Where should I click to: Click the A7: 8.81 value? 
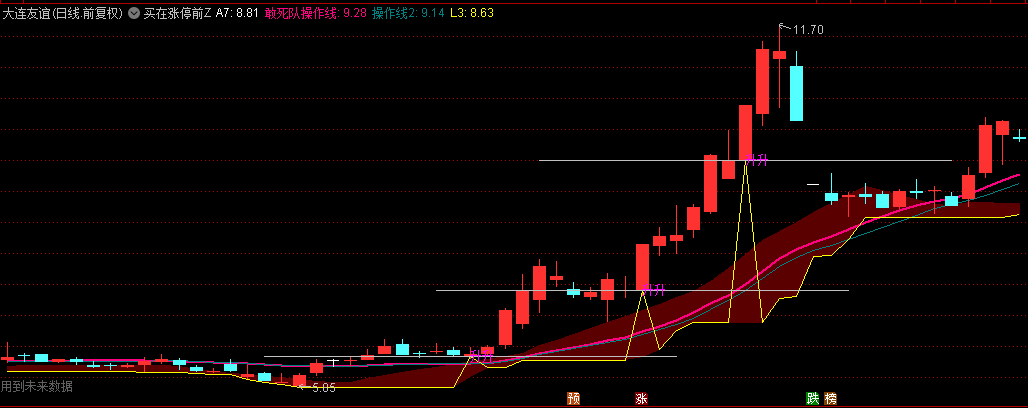[x=237, y=13]
